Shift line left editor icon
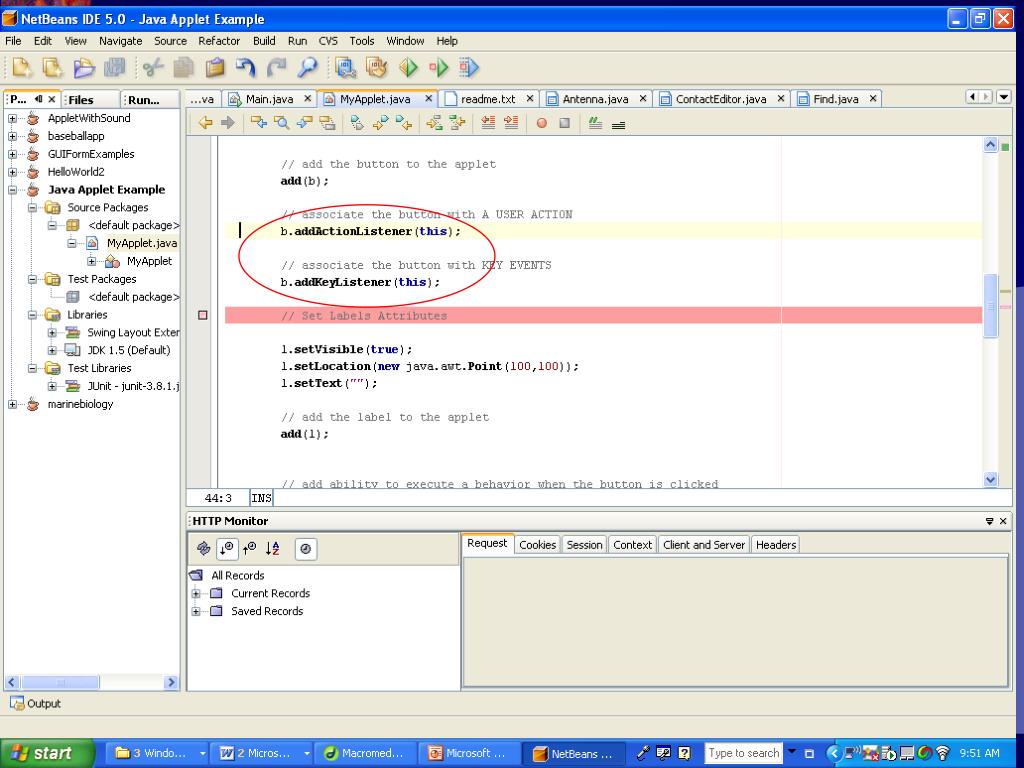1024x768 pixels. (488, 123)
